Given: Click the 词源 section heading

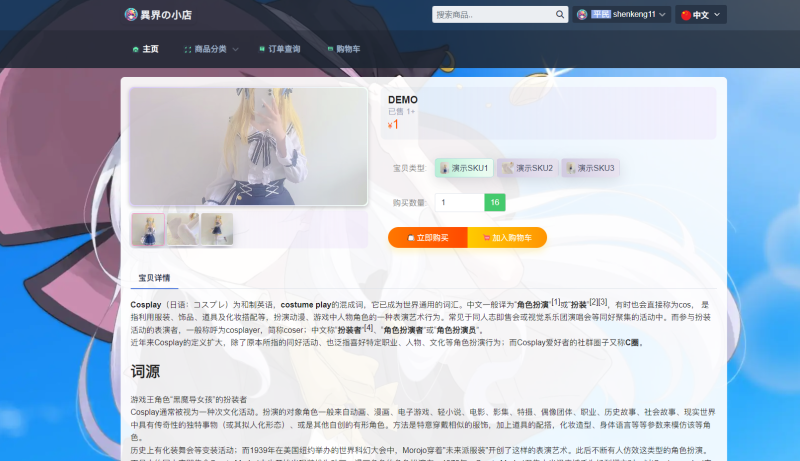Looking at the screenshot, I should coord(145,371).
